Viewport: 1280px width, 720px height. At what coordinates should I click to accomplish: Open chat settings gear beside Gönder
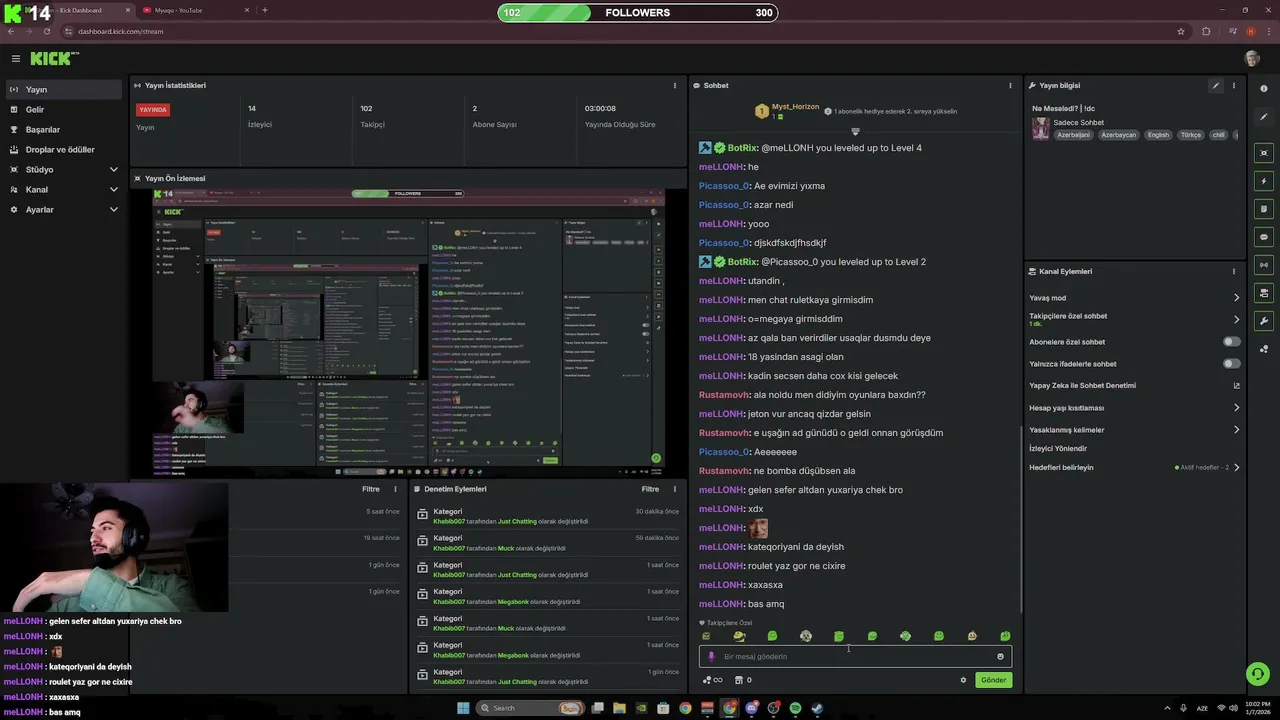[x=964, y=680]
